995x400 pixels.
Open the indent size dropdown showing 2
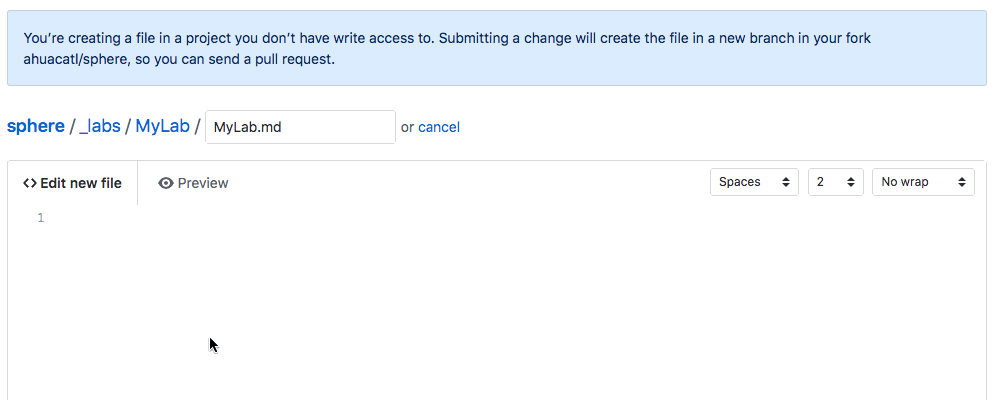click(835, 182)
